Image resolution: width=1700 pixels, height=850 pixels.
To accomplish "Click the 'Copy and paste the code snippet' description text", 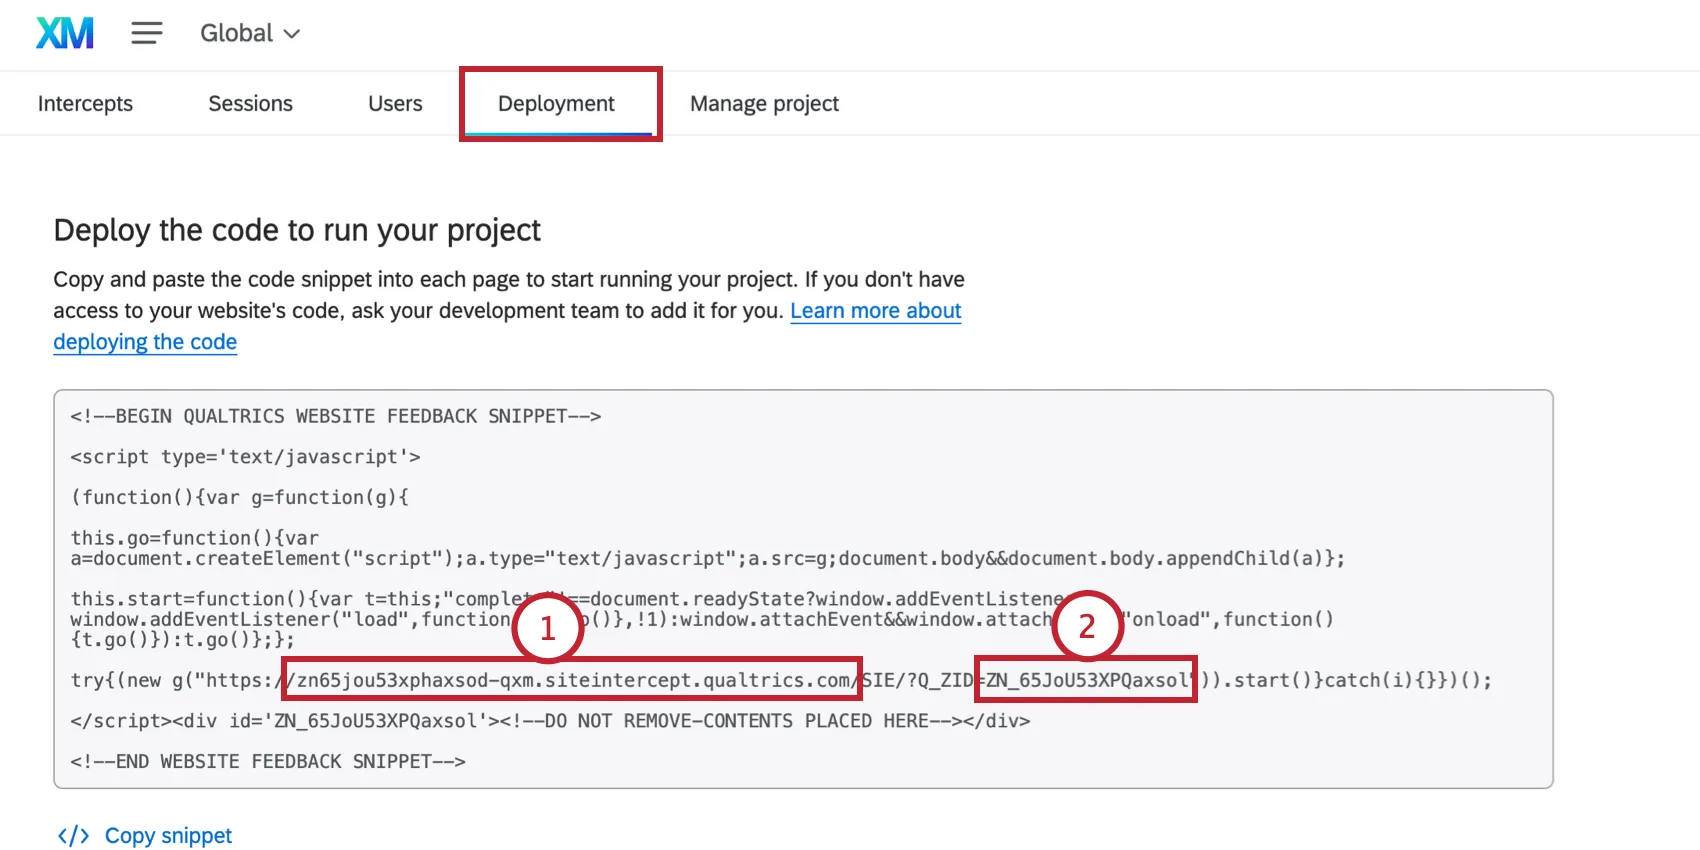I will [509, 310].
